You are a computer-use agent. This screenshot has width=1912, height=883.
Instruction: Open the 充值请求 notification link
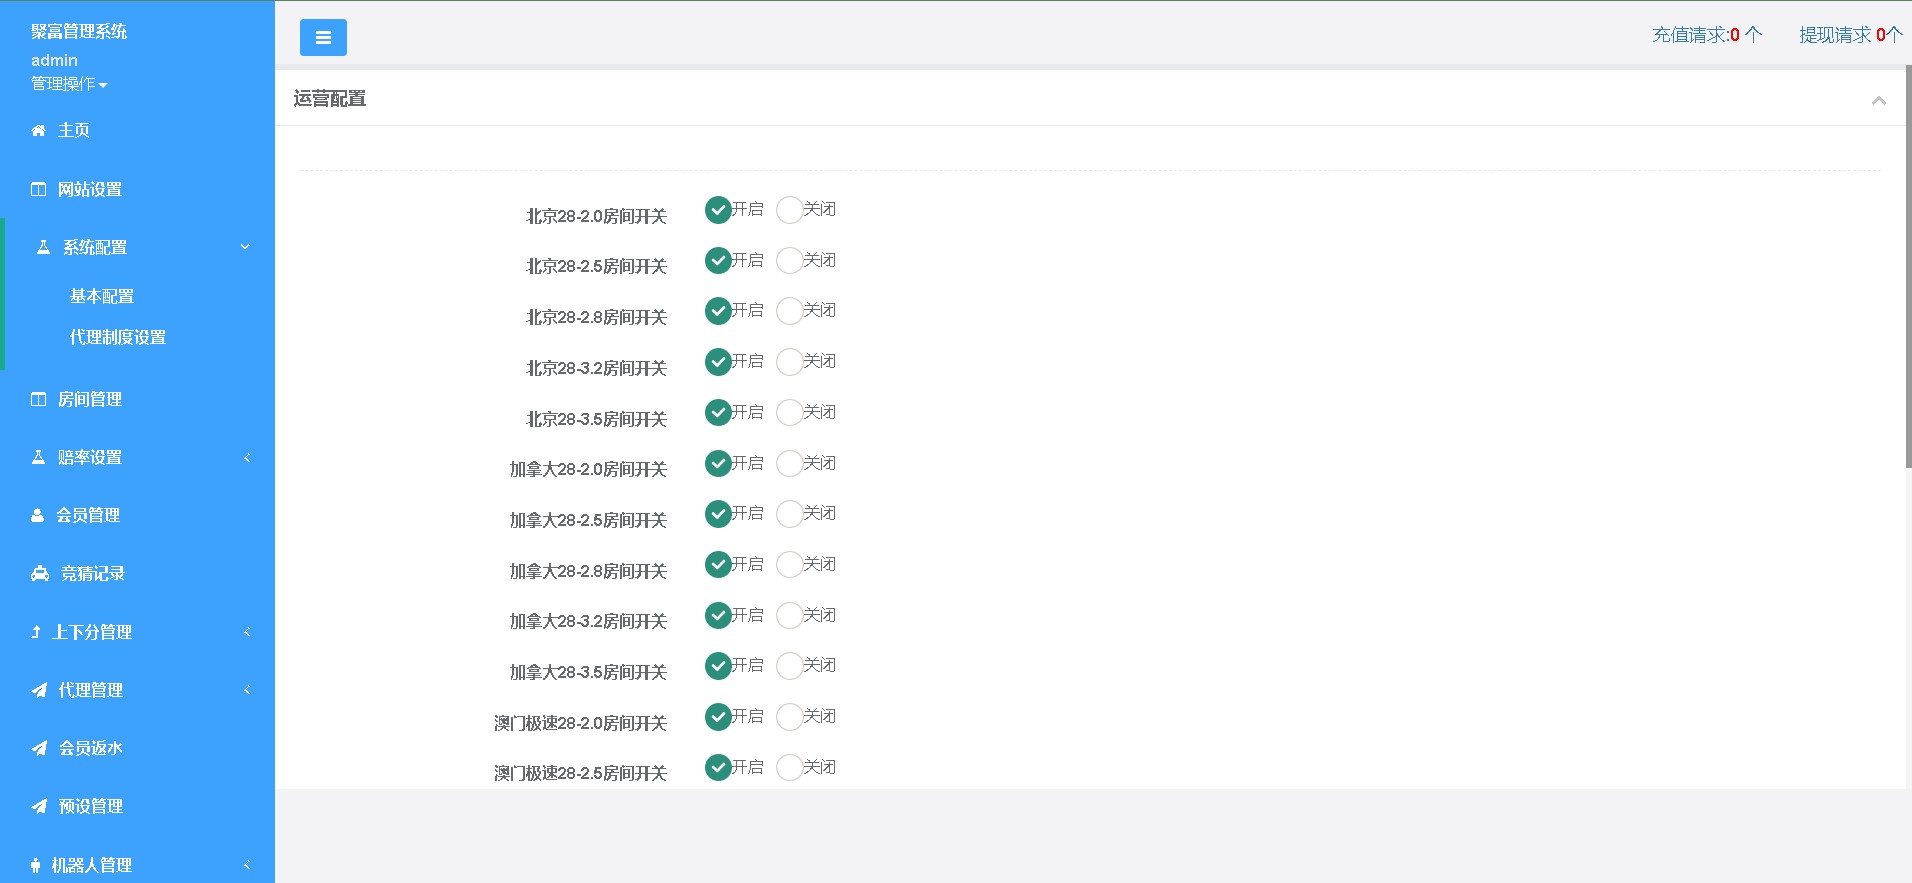point(1706,35)
